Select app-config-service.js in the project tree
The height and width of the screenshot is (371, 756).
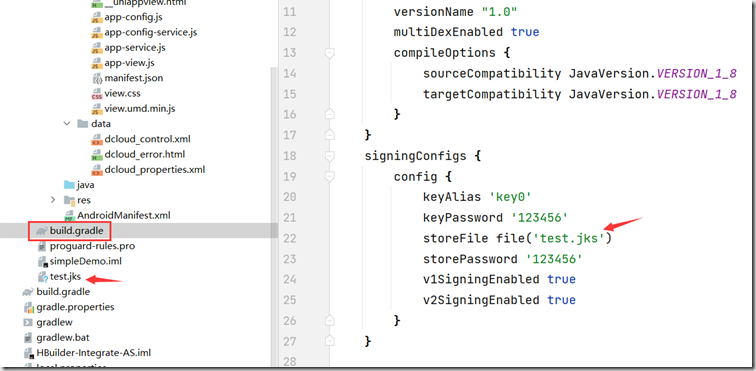click(150, 33)
